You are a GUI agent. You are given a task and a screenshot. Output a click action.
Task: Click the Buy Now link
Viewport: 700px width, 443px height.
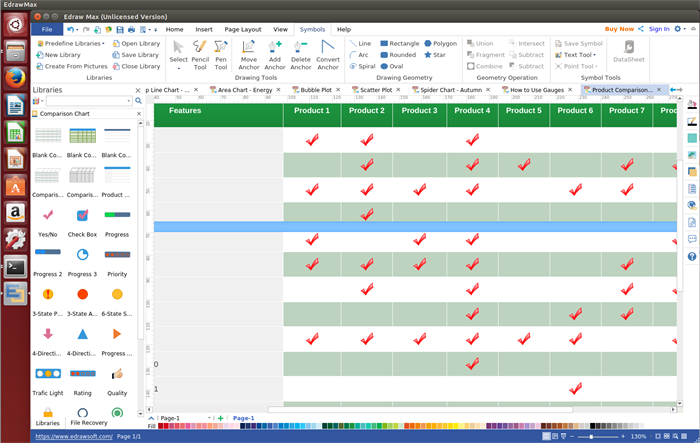point(619,29)
